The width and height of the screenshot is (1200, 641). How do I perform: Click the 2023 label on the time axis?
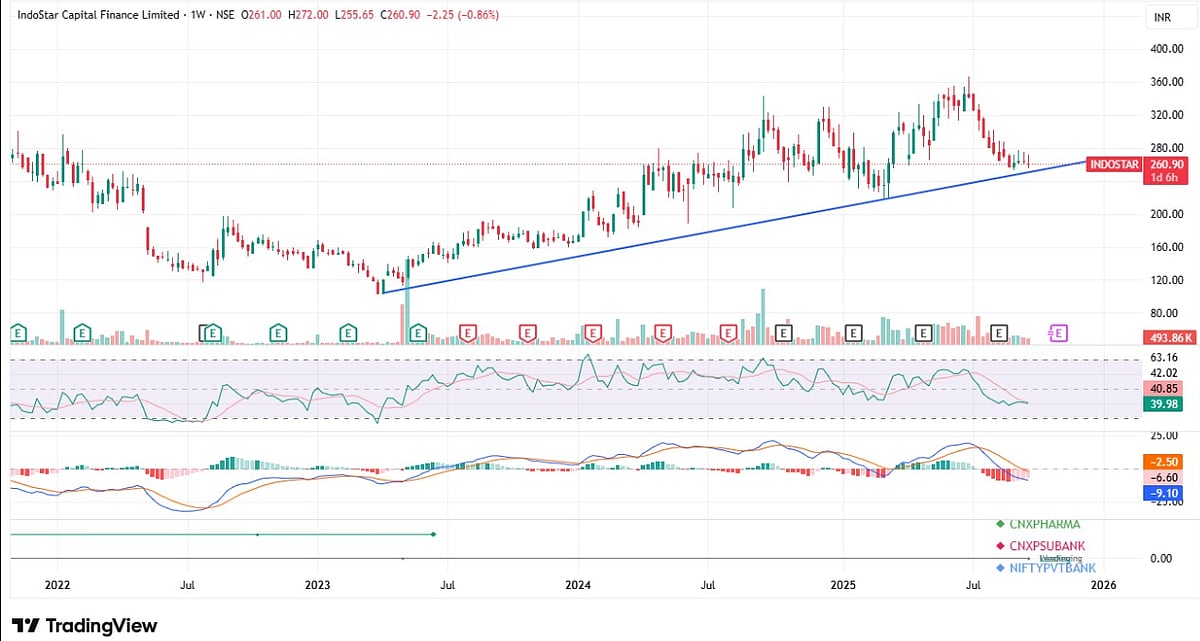(317, 583)
